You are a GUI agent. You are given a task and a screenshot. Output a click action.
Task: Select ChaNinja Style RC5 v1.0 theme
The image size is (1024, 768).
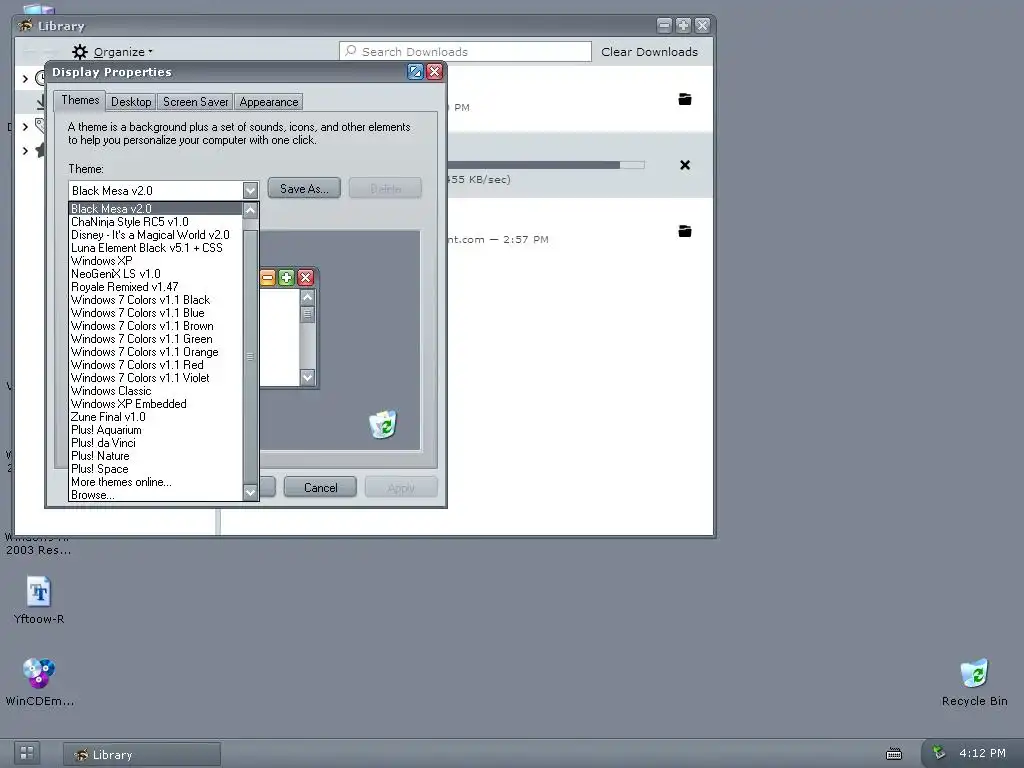155,222
